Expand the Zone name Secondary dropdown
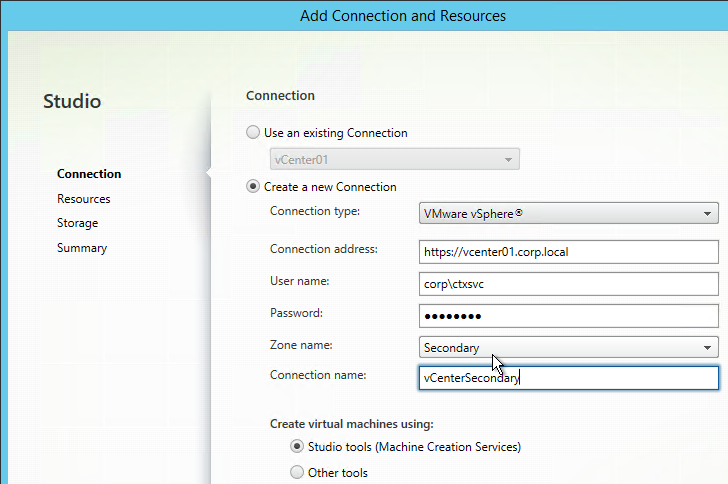This screenshot has height=484, width=728. coord(567,348)
